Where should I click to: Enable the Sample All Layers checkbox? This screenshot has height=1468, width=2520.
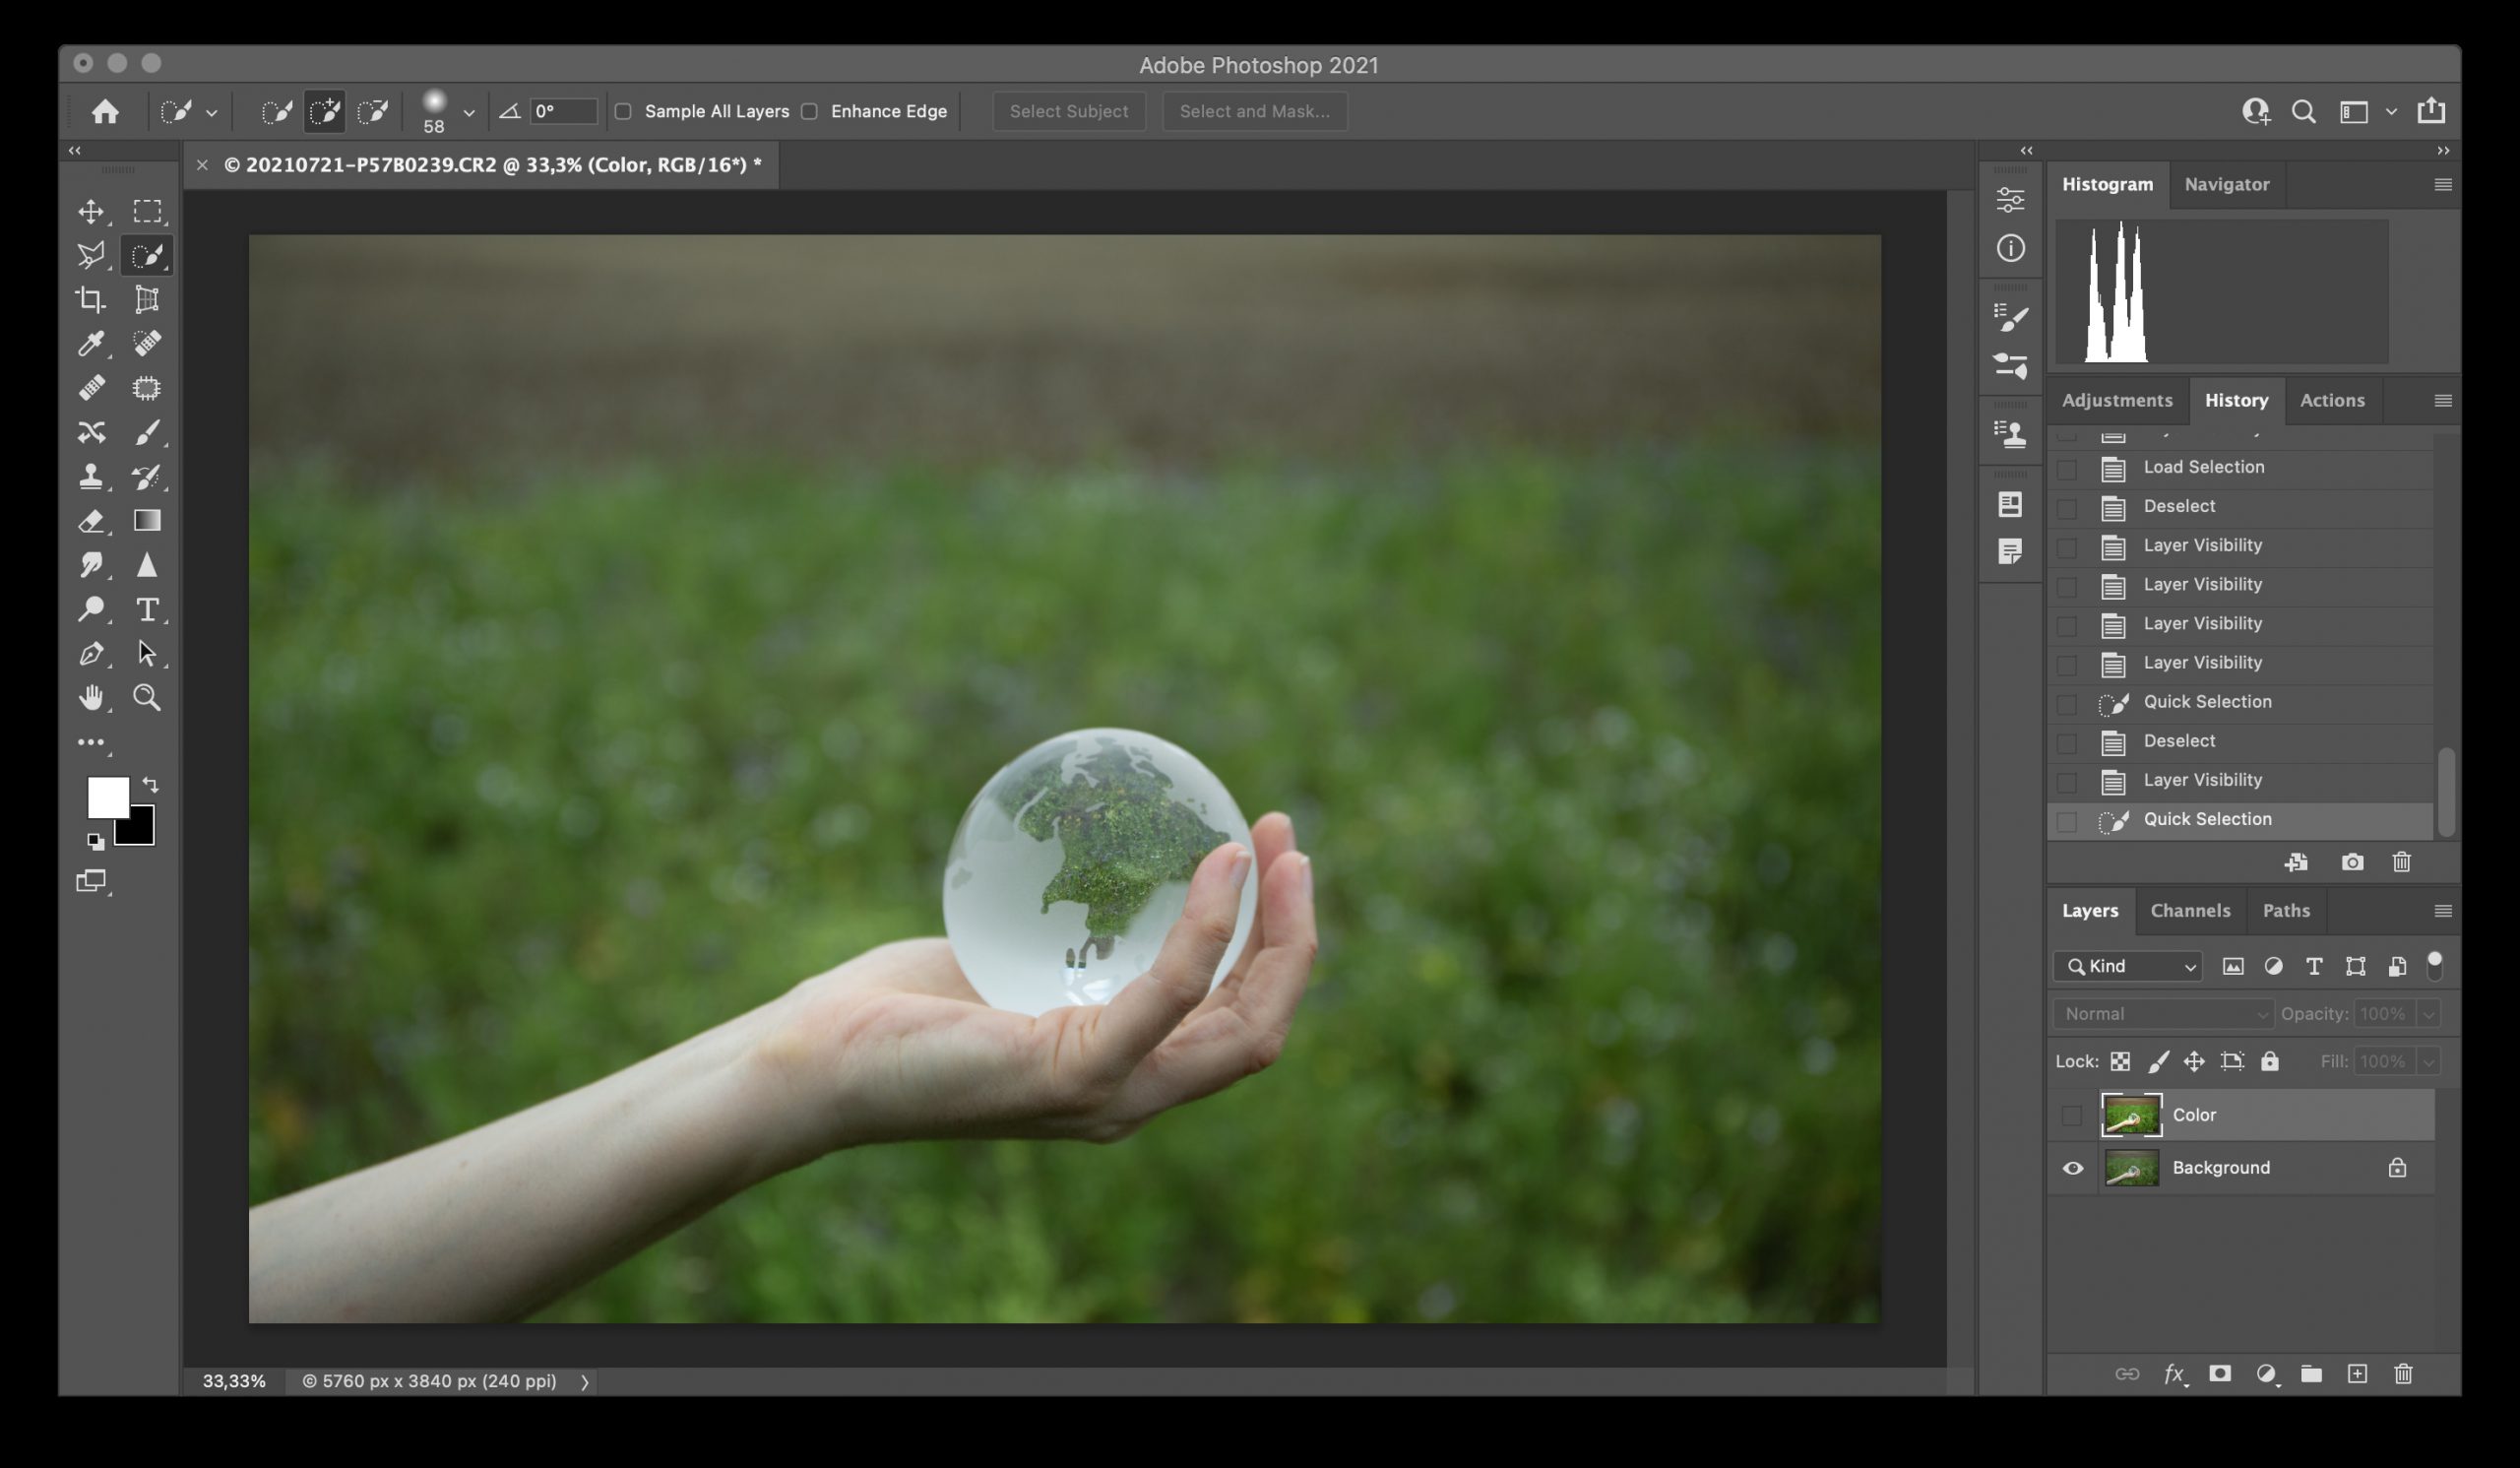pos(624,111)
